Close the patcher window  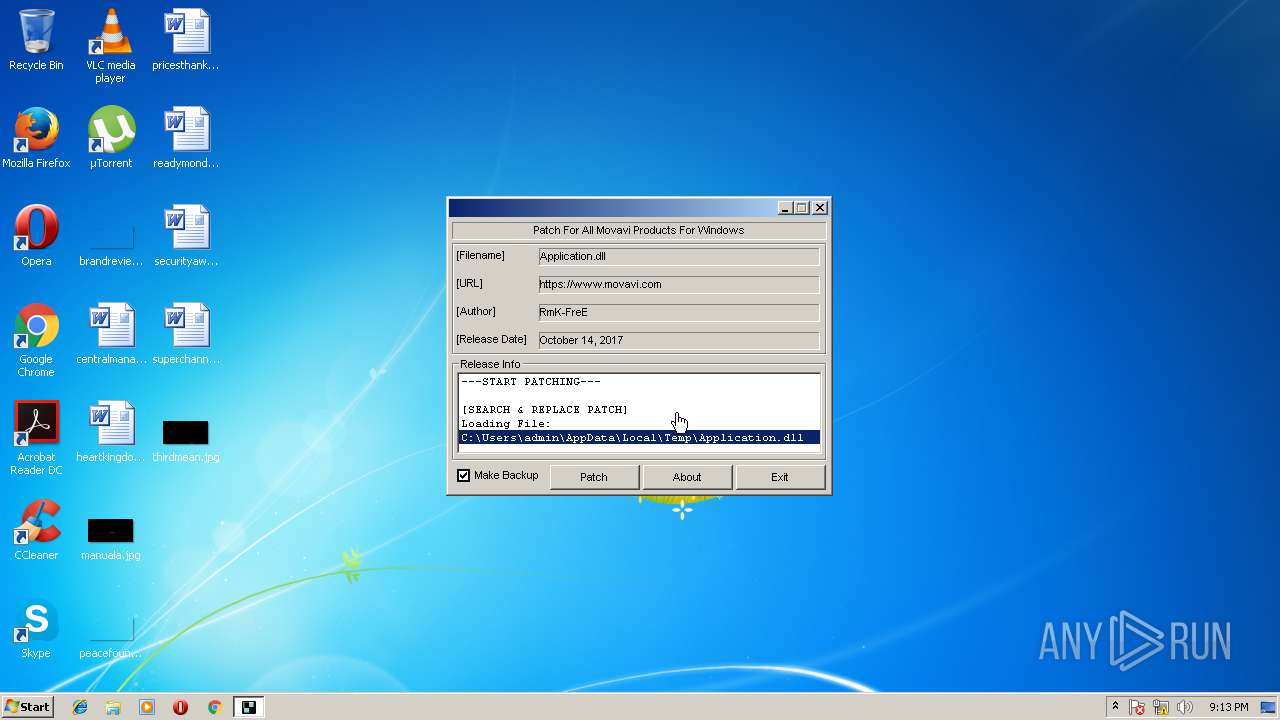click(820, 208)
